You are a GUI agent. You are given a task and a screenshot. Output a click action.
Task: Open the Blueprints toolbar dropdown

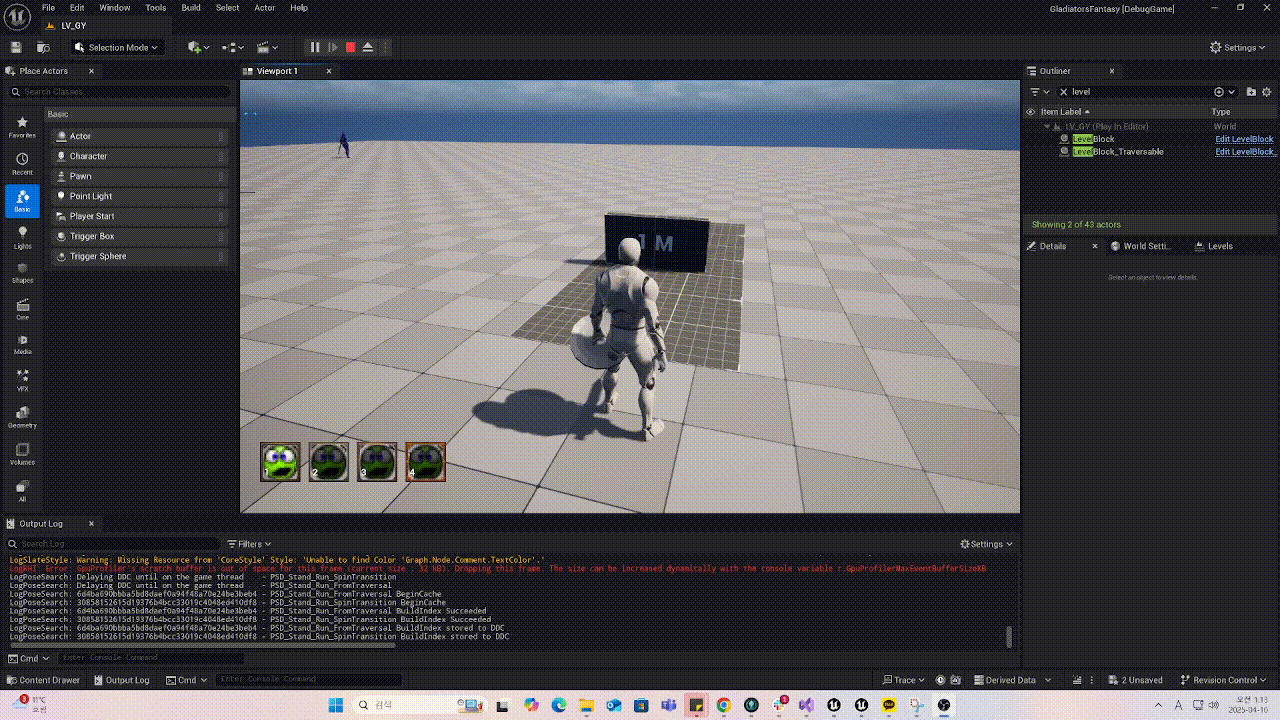point(233,47)
